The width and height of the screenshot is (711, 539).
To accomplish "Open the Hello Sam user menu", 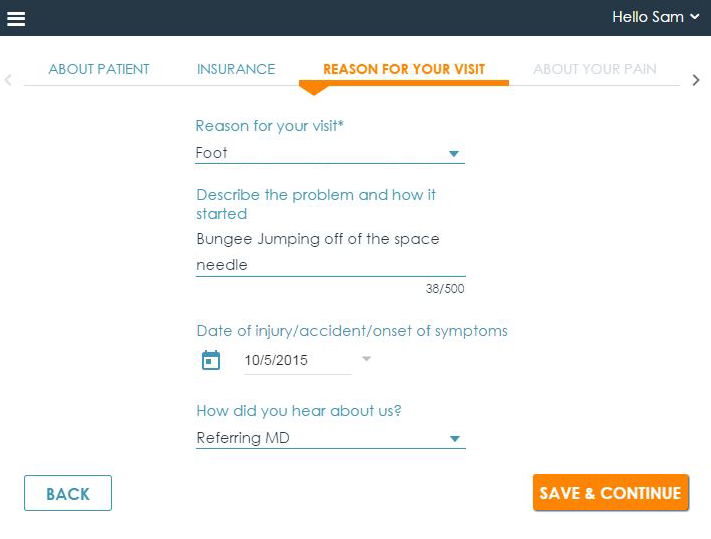I will 655,17.
